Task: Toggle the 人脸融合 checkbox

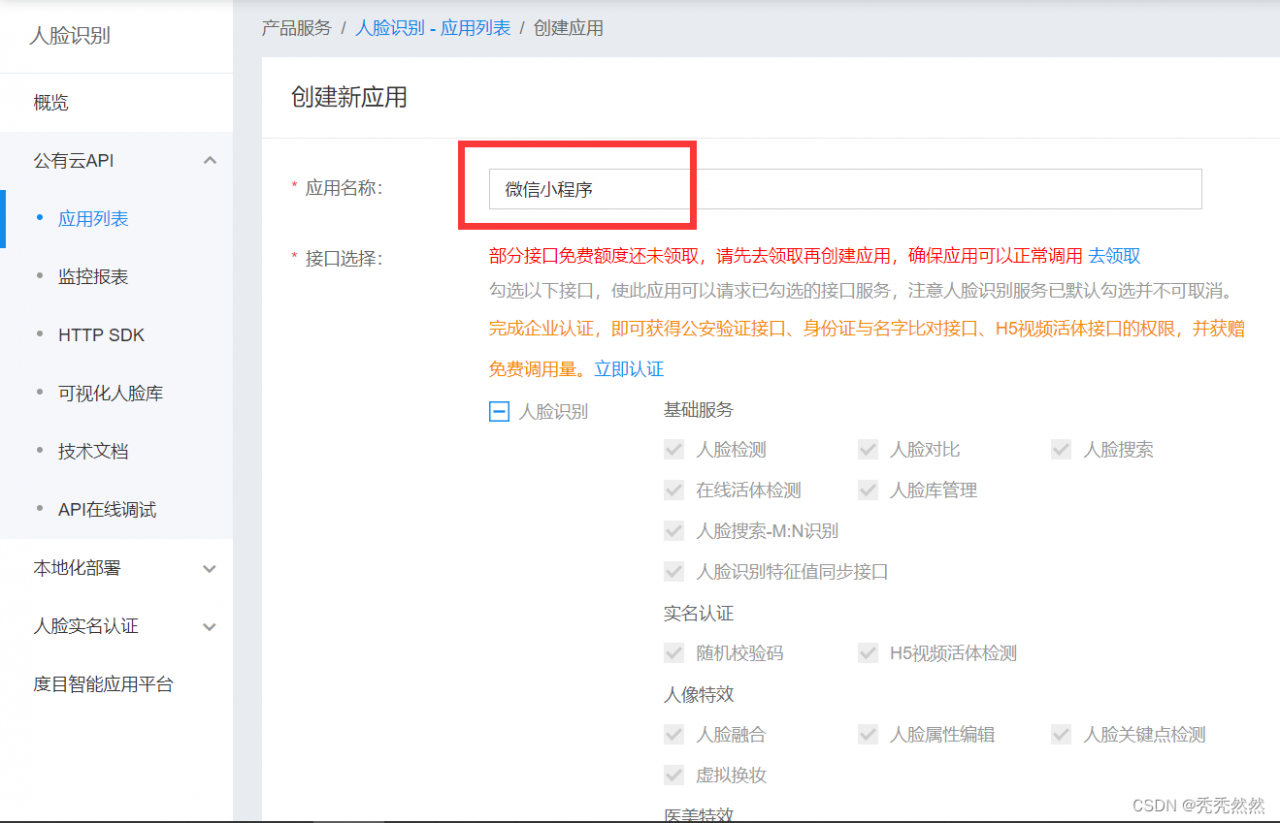Action: pos(674,734)
